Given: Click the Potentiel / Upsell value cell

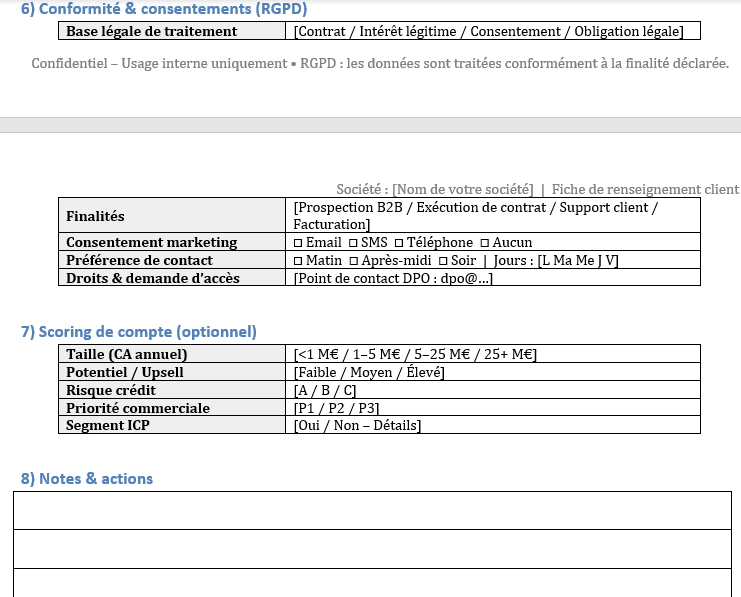Looking at the screenshot, I should tap(369, 373).
